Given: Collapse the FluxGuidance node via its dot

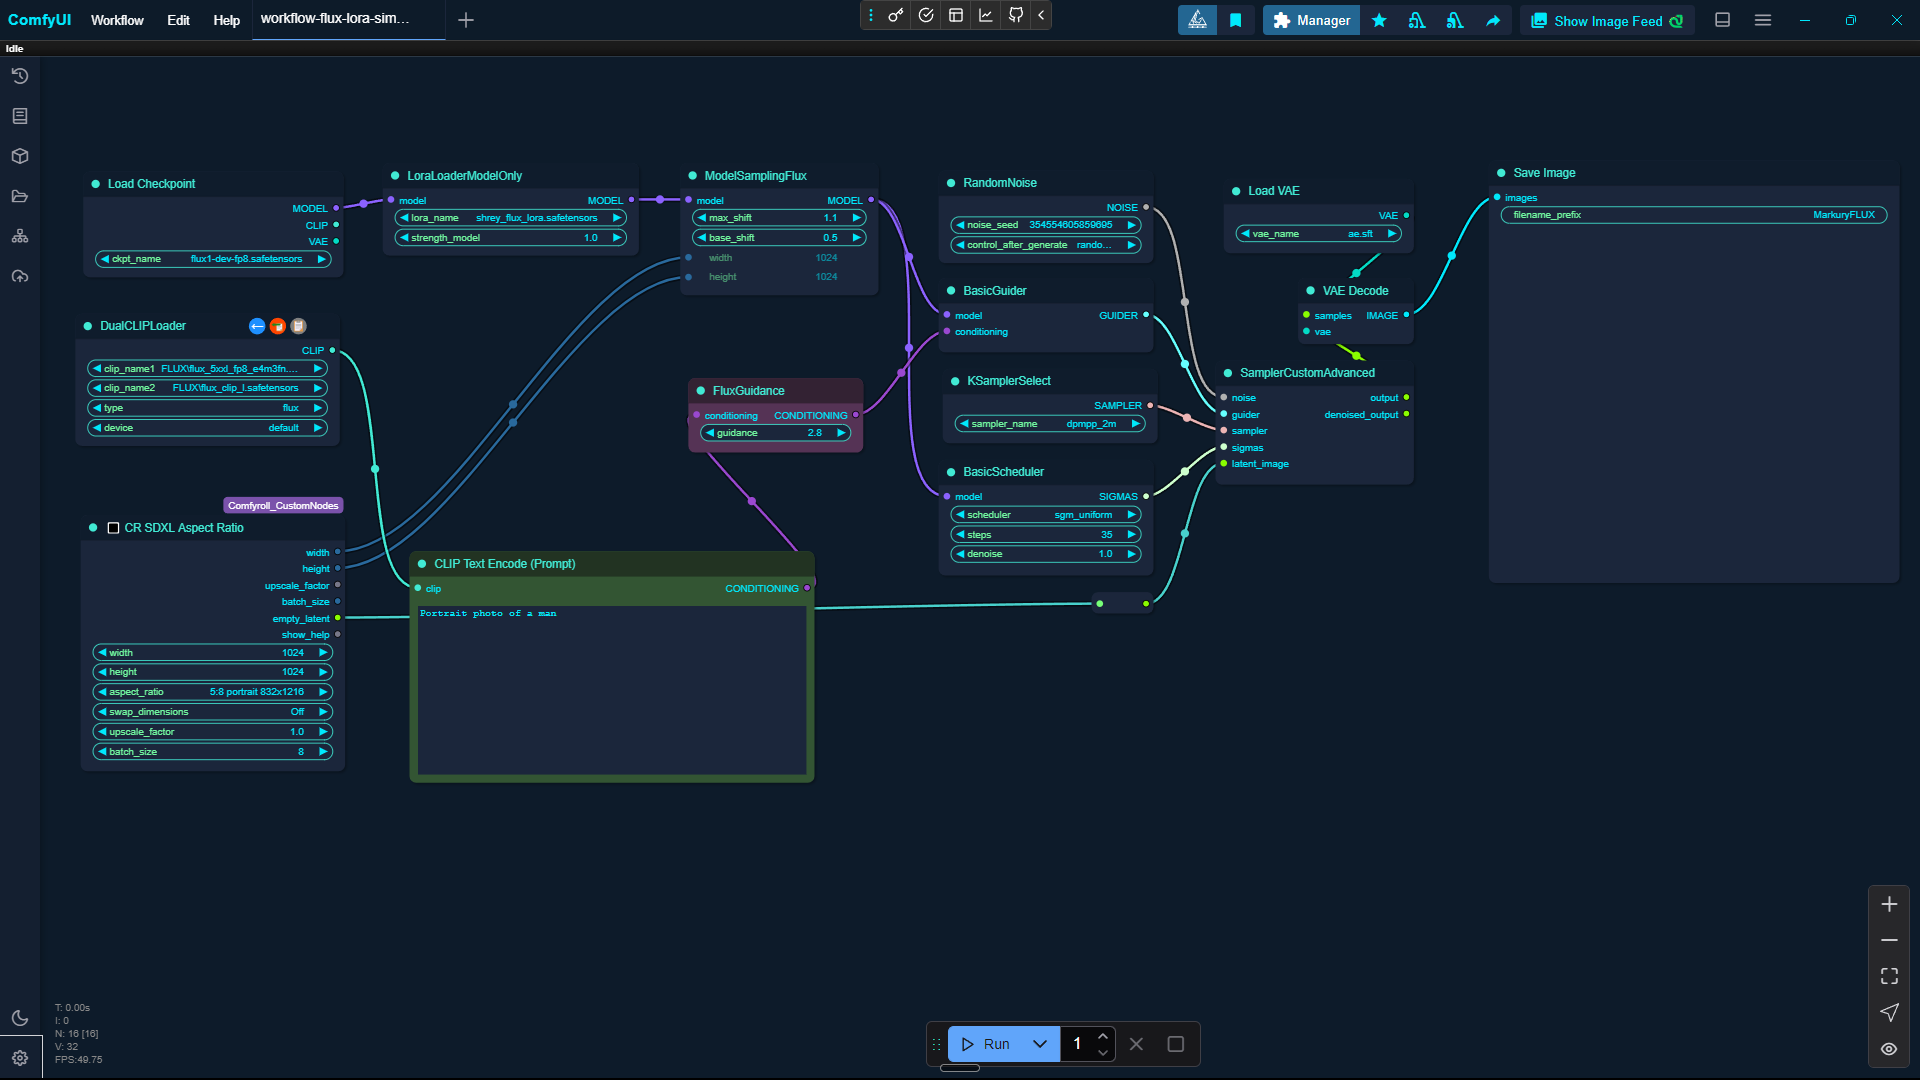Looking at the screenshot, I should (701, 391).
